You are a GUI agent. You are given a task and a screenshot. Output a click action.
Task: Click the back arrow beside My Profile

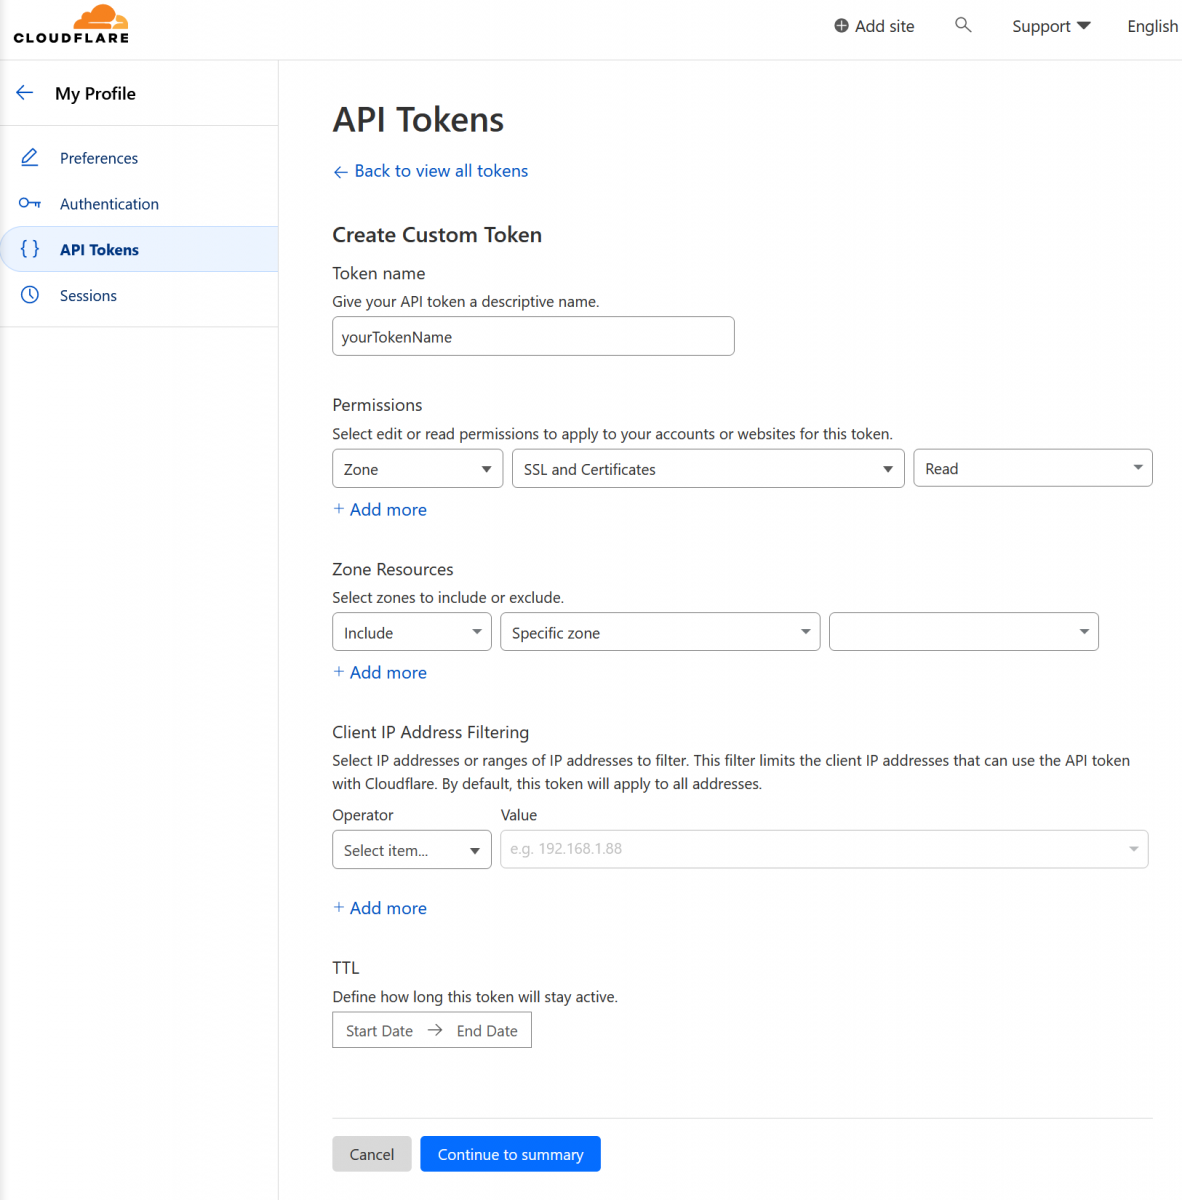tap(25, 93)
